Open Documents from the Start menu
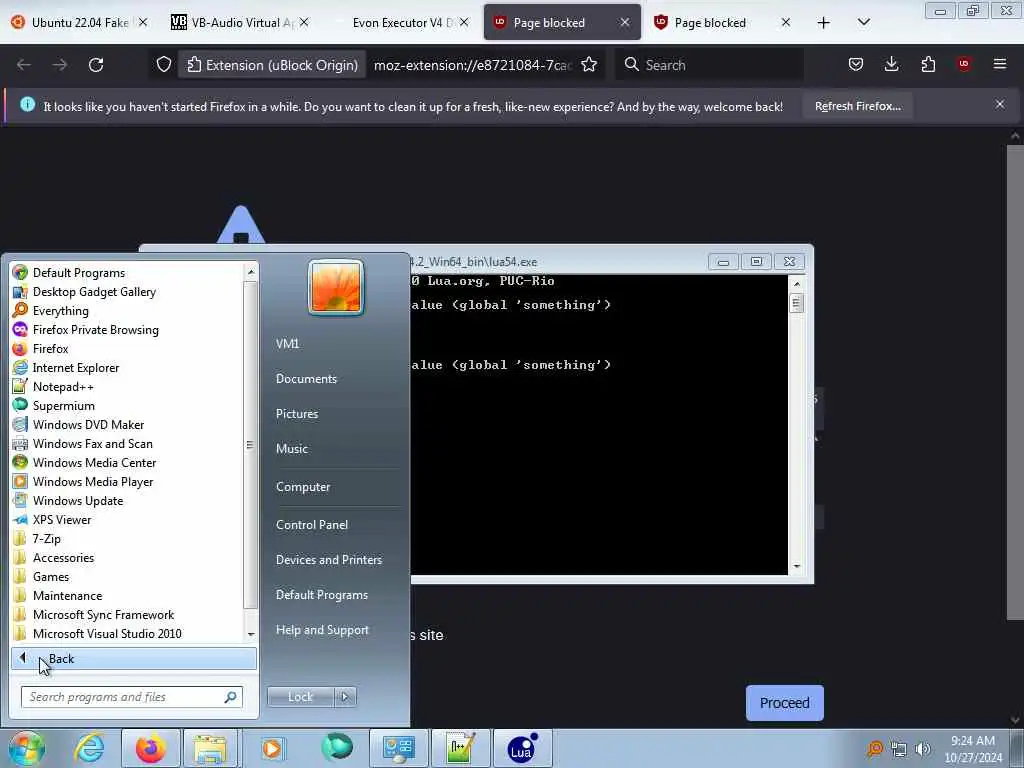This screenshot has height=768, width=1024. [x=306, y=379]
